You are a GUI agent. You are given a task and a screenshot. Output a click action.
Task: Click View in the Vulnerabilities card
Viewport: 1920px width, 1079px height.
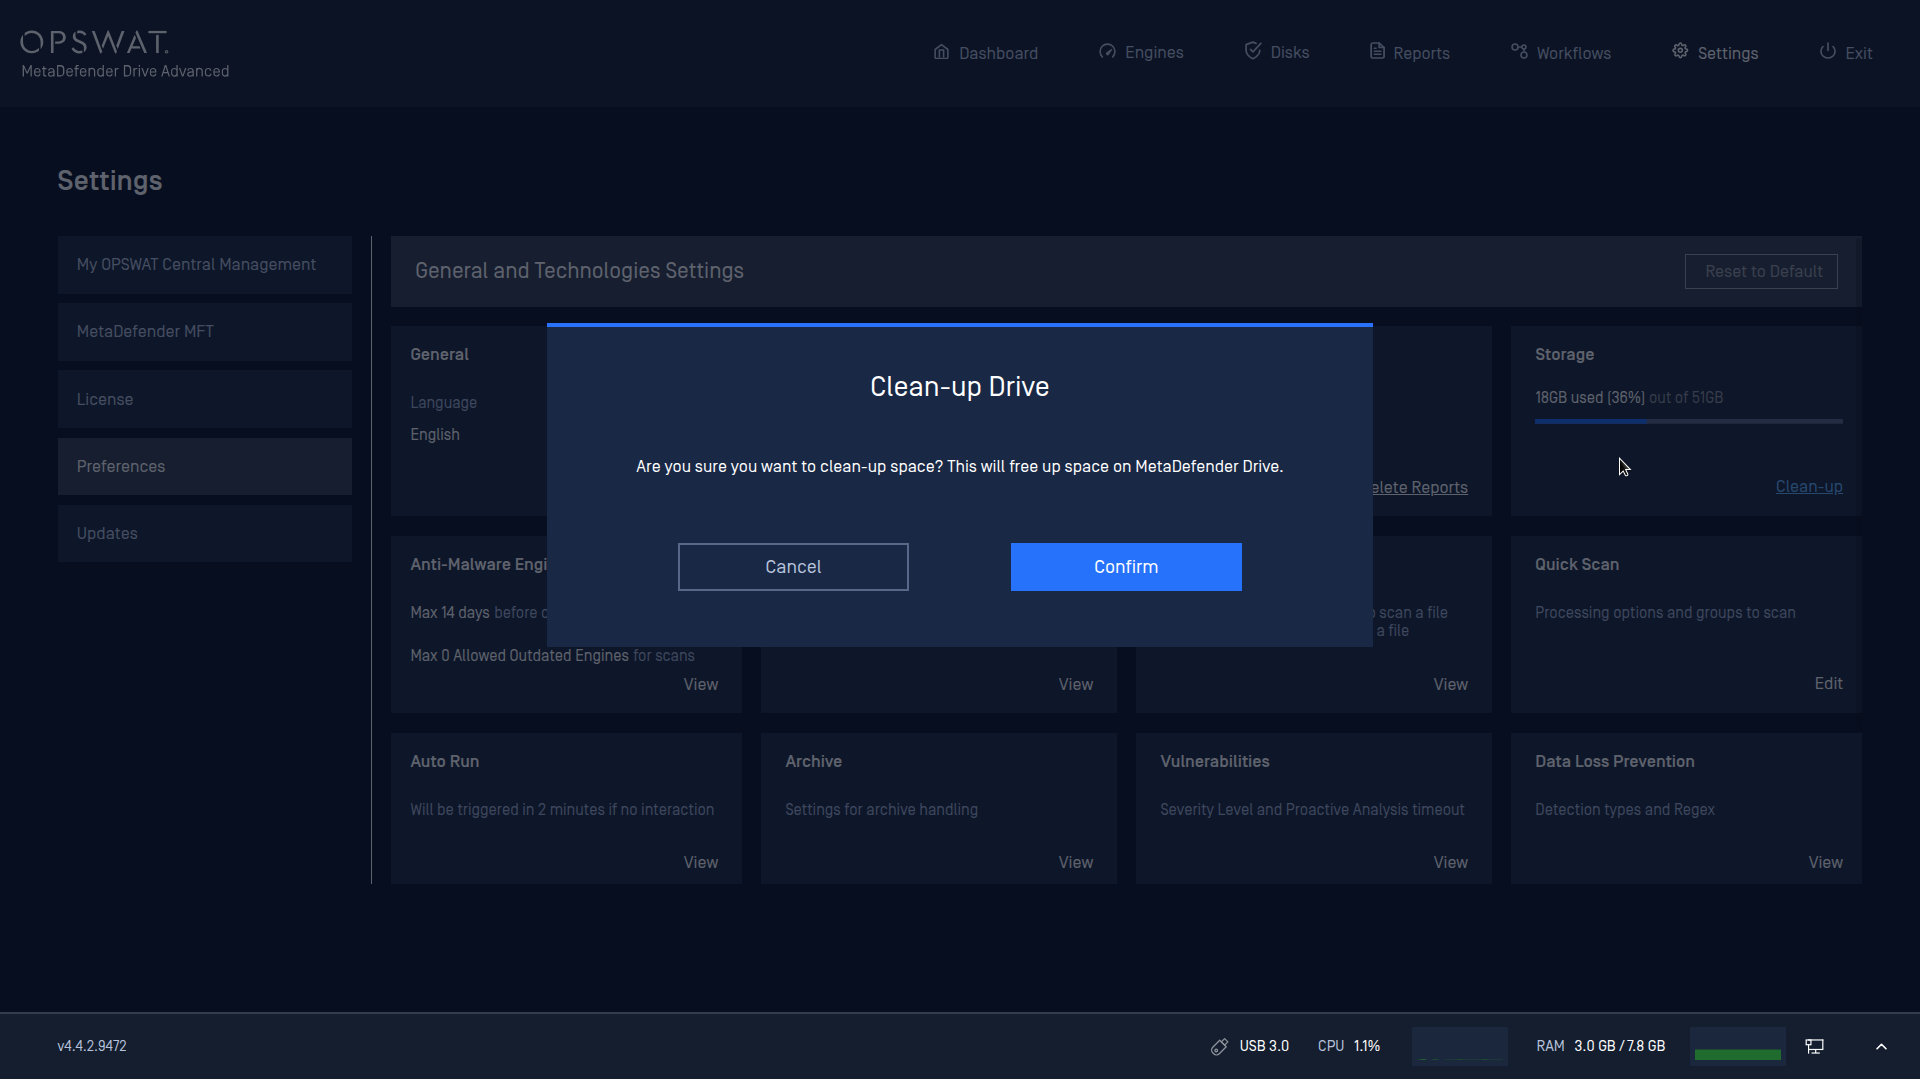click(x=1451, y=863)
